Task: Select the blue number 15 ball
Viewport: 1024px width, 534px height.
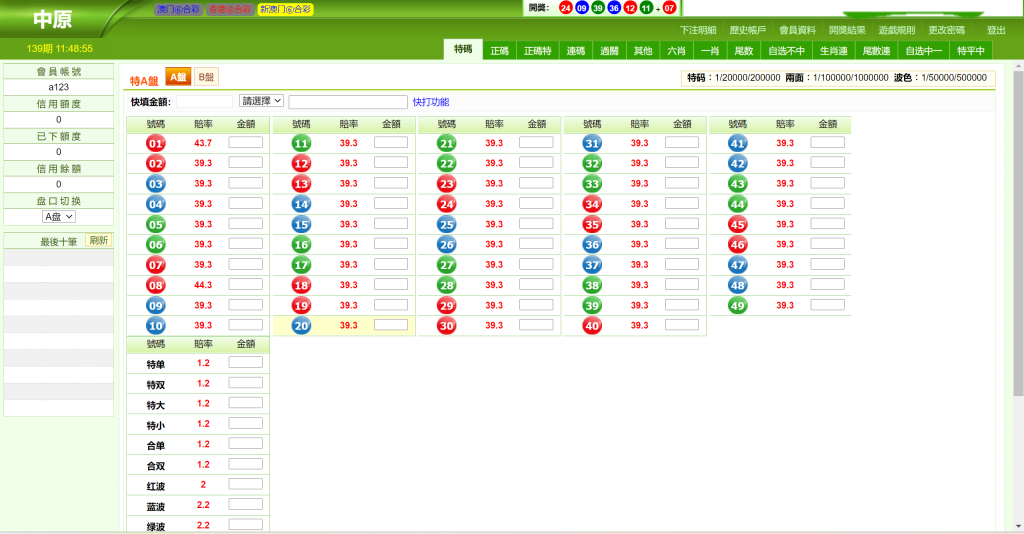Action: (x=301, y=225)
